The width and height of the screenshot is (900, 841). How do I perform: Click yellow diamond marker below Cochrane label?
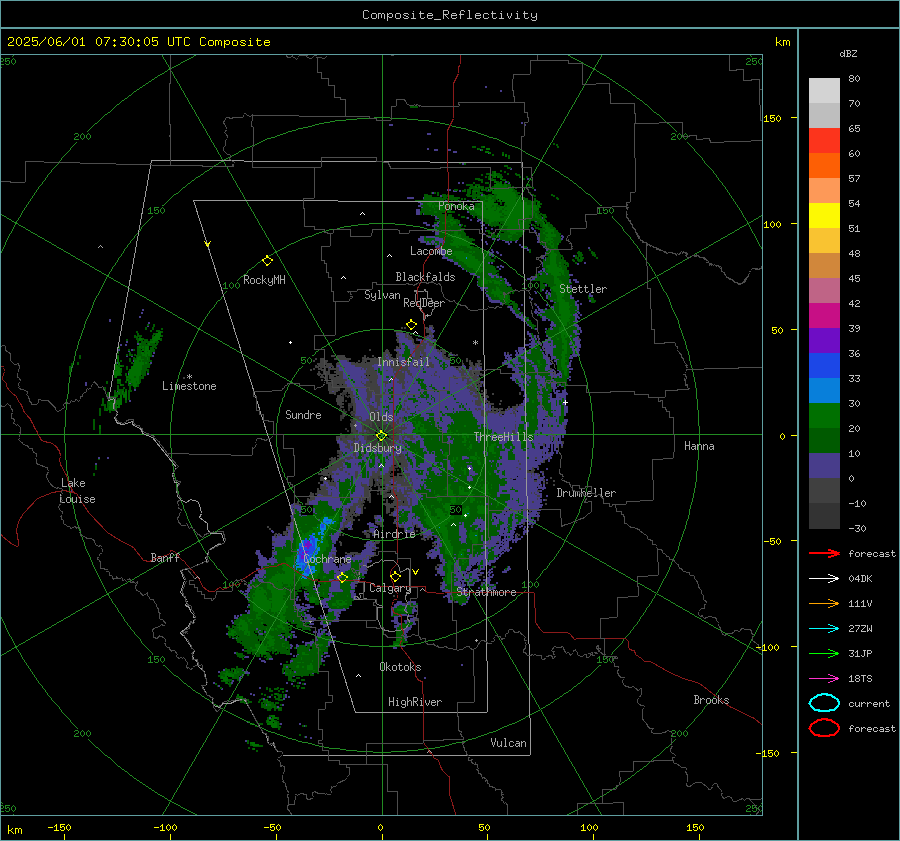pos(342,578)
